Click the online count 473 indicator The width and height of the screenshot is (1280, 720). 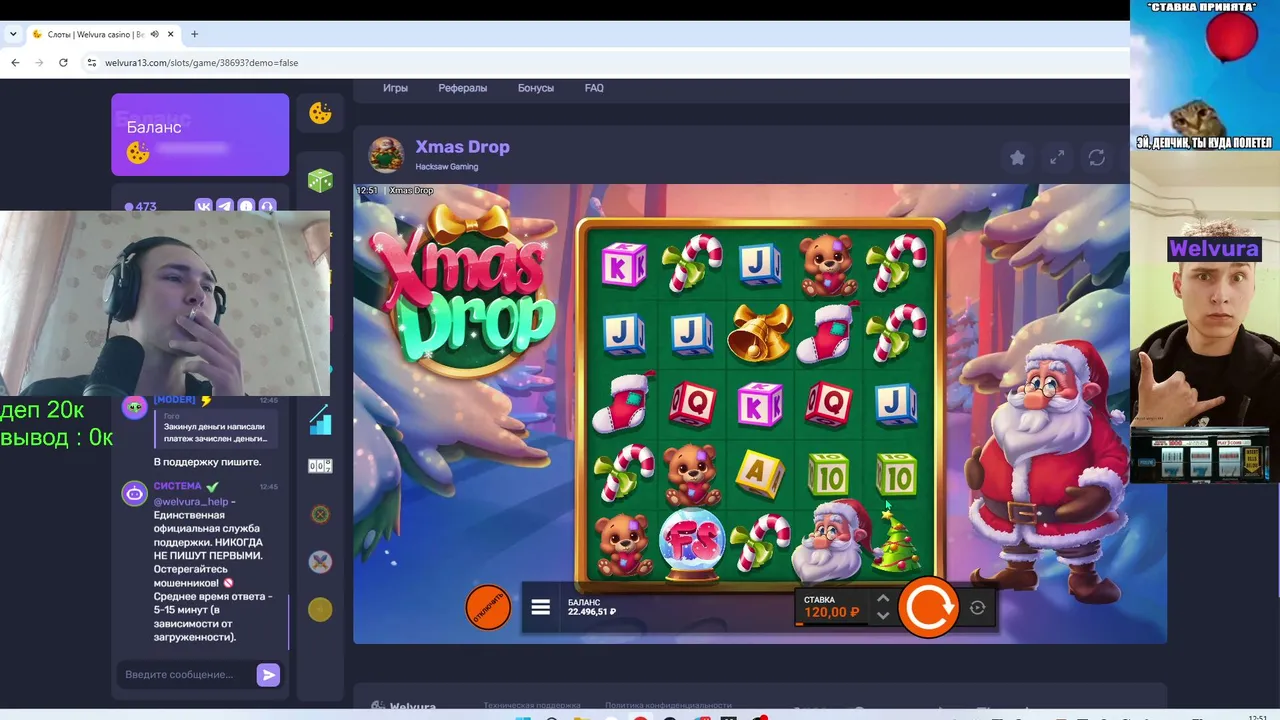(140, 207)
